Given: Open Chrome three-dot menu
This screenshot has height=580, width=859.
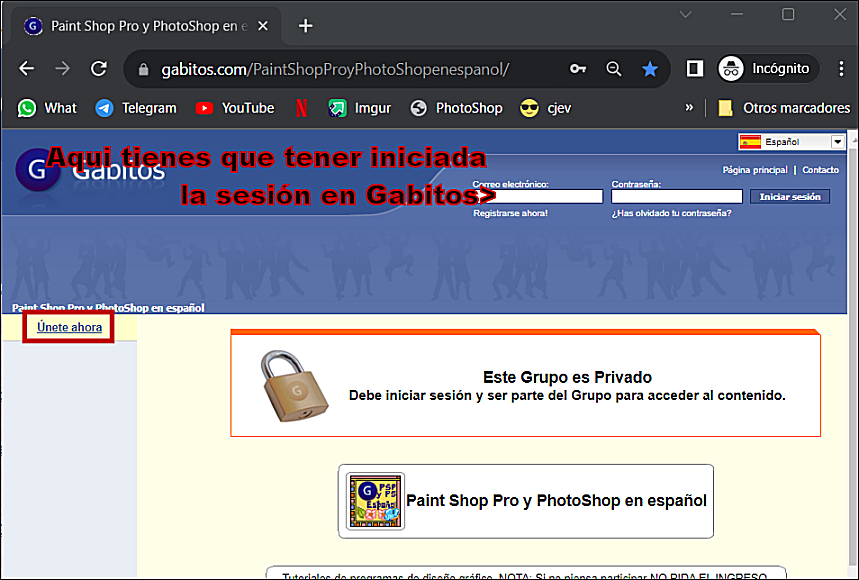Looking at the screenshot, I should pyautogui.click(x=841, y=68).
